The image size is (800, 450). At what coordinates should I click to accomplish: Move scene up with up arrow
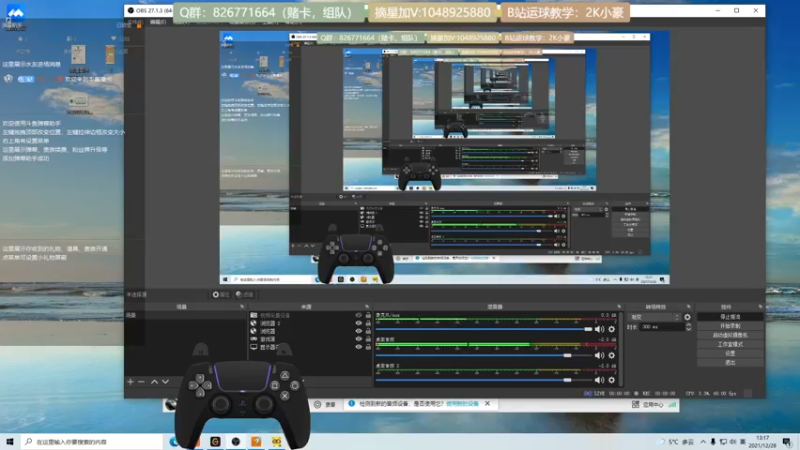coord(154,382)
